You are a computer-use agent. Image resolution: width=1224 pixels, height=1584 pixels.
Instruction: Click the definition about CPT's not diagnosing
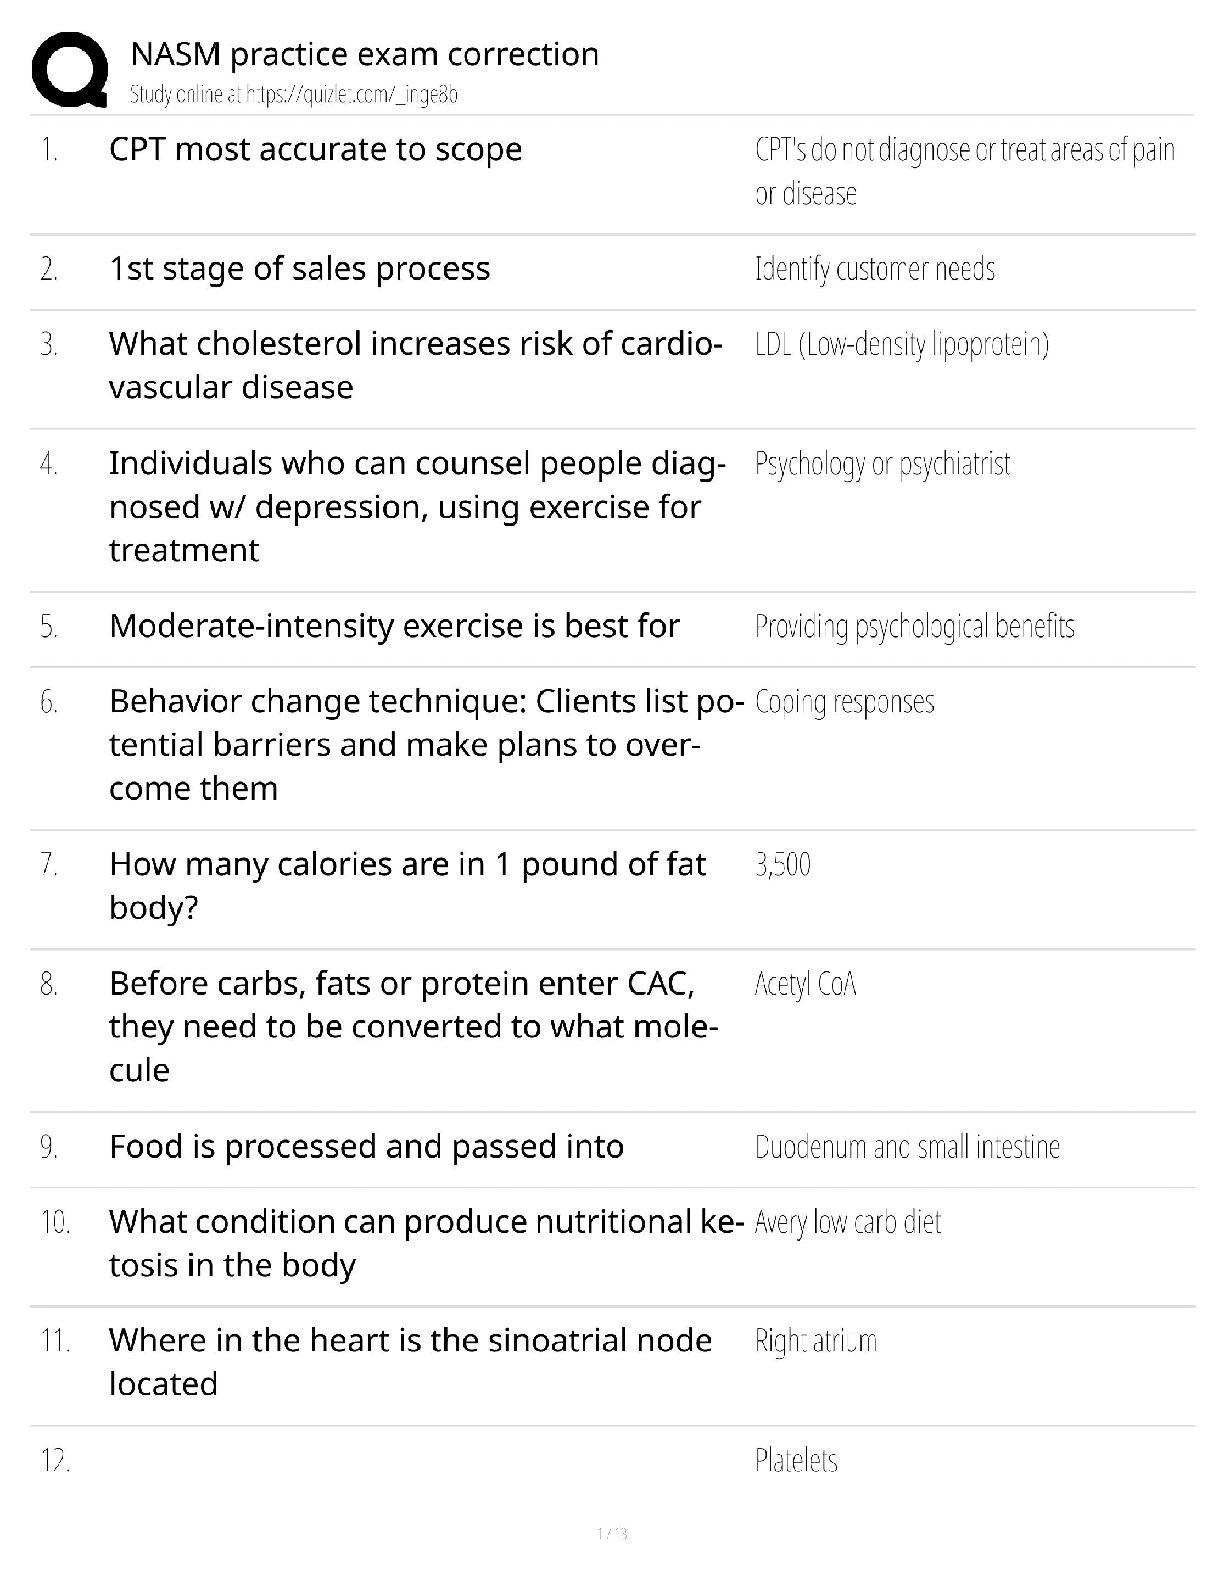964,171
